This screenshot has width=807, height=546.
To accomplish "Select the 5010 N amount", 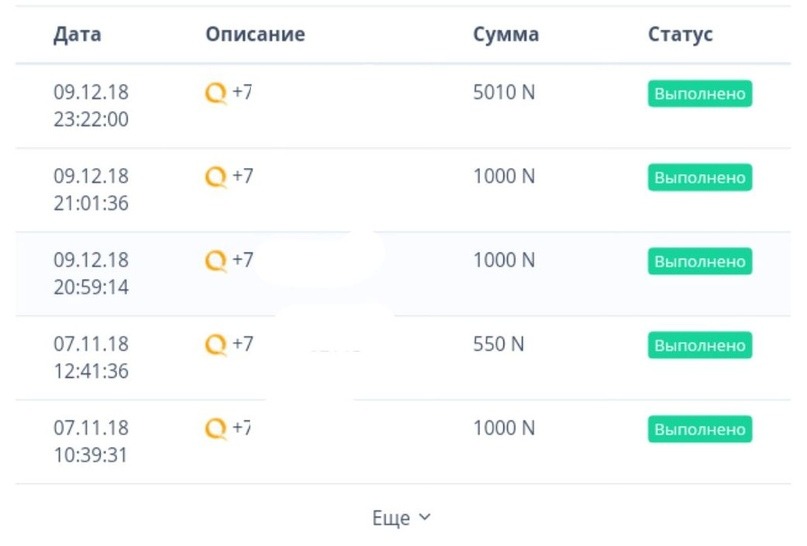I will [504, 93].
